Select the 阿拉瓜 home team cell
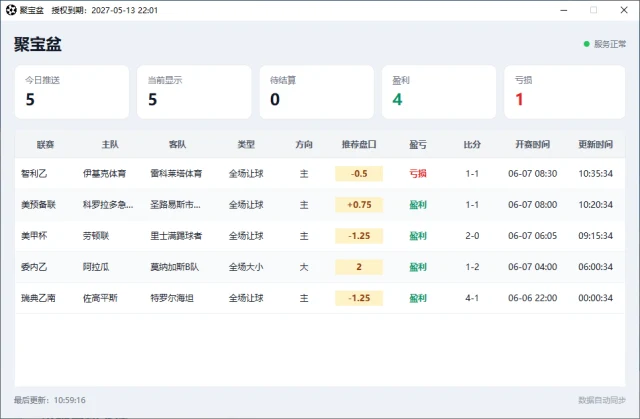Screen dimensions: 640x419 click(x=96, y=267)
